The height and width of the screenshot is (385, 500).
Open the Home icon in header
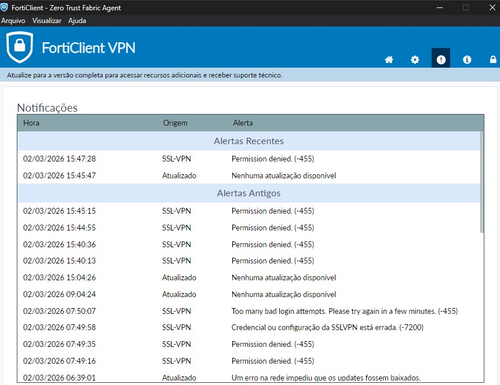click(389, 60)
